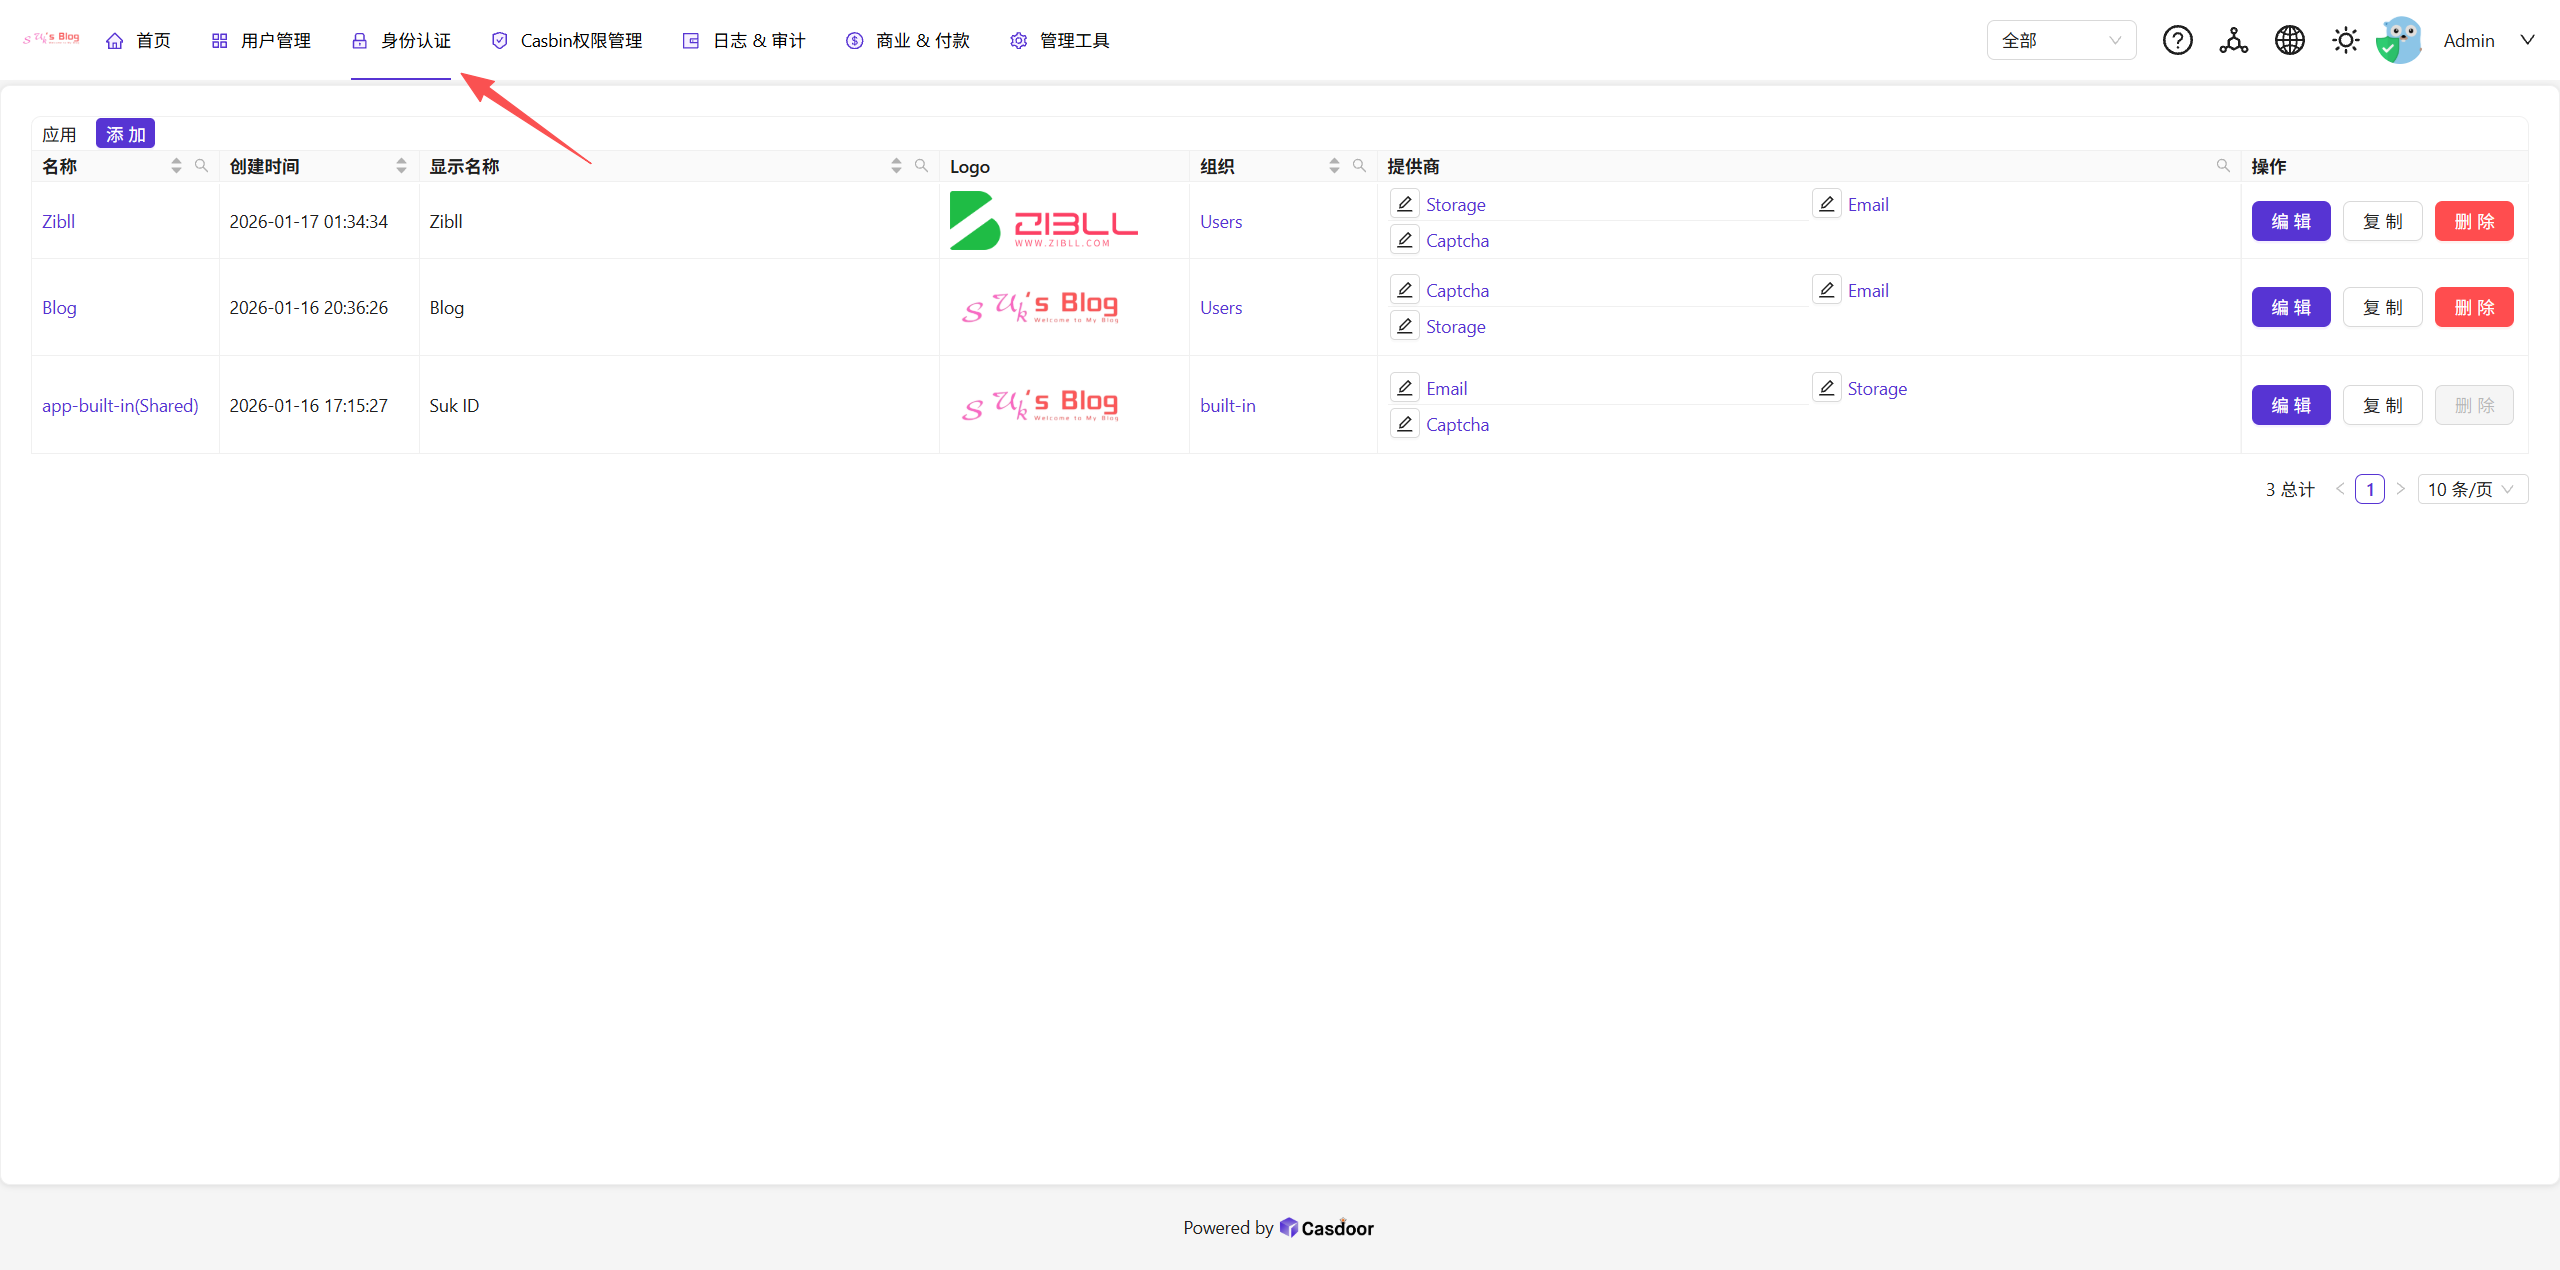Sort the table by 创建时间 column
Viewport: 2560px width, 1270px height.
(401, 166)
